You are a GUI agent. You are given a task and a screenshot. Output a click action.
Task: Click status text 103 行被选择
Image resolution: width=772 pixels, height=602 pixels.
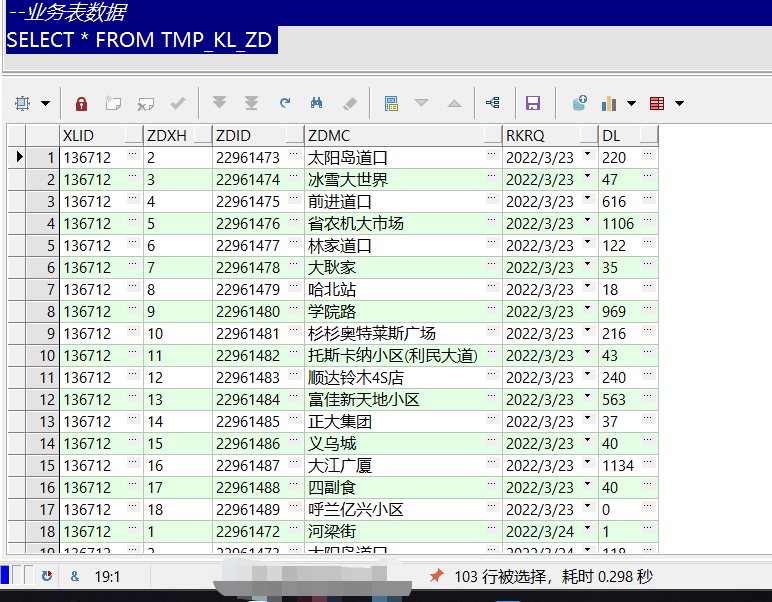(x=499, y=576)
